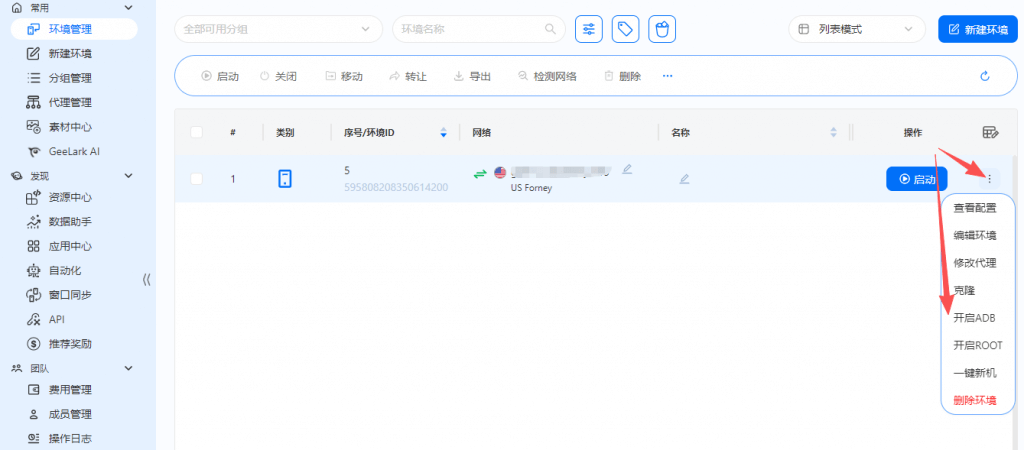Click the pencil icon to edit environment name
This screenshot has width=1024, height=450.
click(684, 179)
